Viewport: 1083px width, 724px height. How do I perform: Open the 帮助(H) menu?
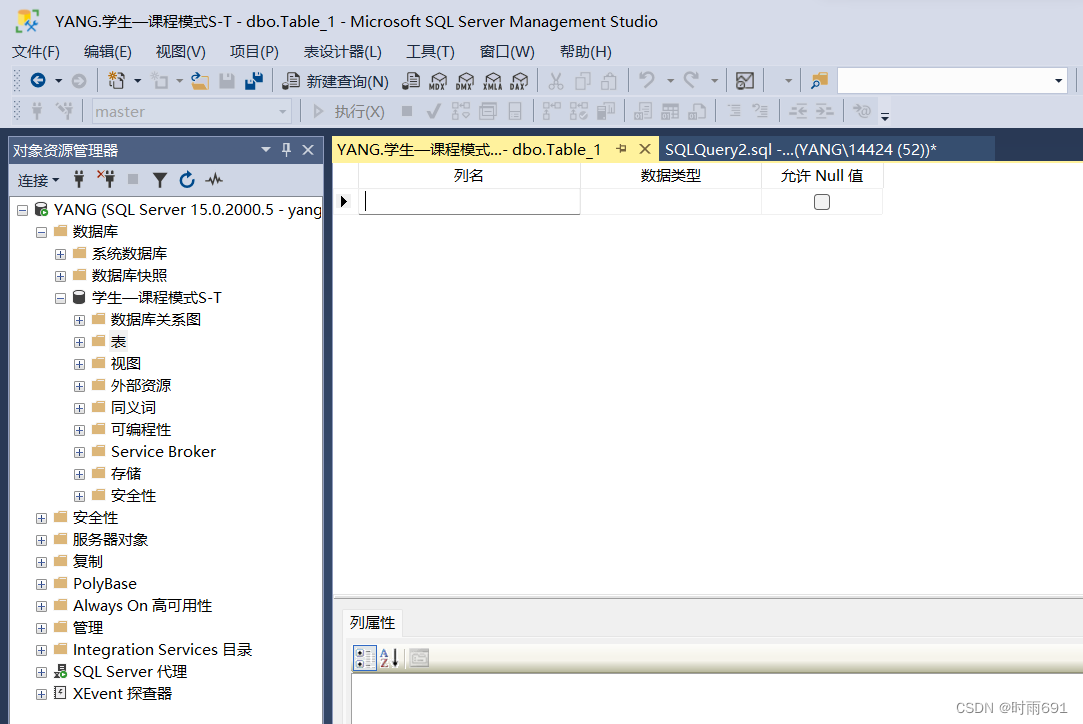click(586, 52)
